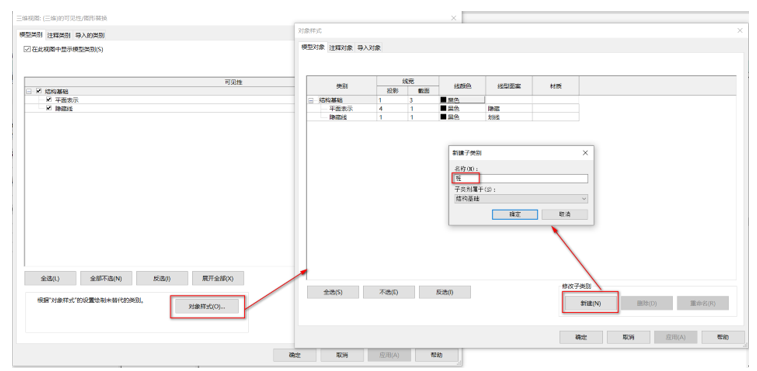
Task: Click 删除(D) subcategory button
Action: coord(647,303)
